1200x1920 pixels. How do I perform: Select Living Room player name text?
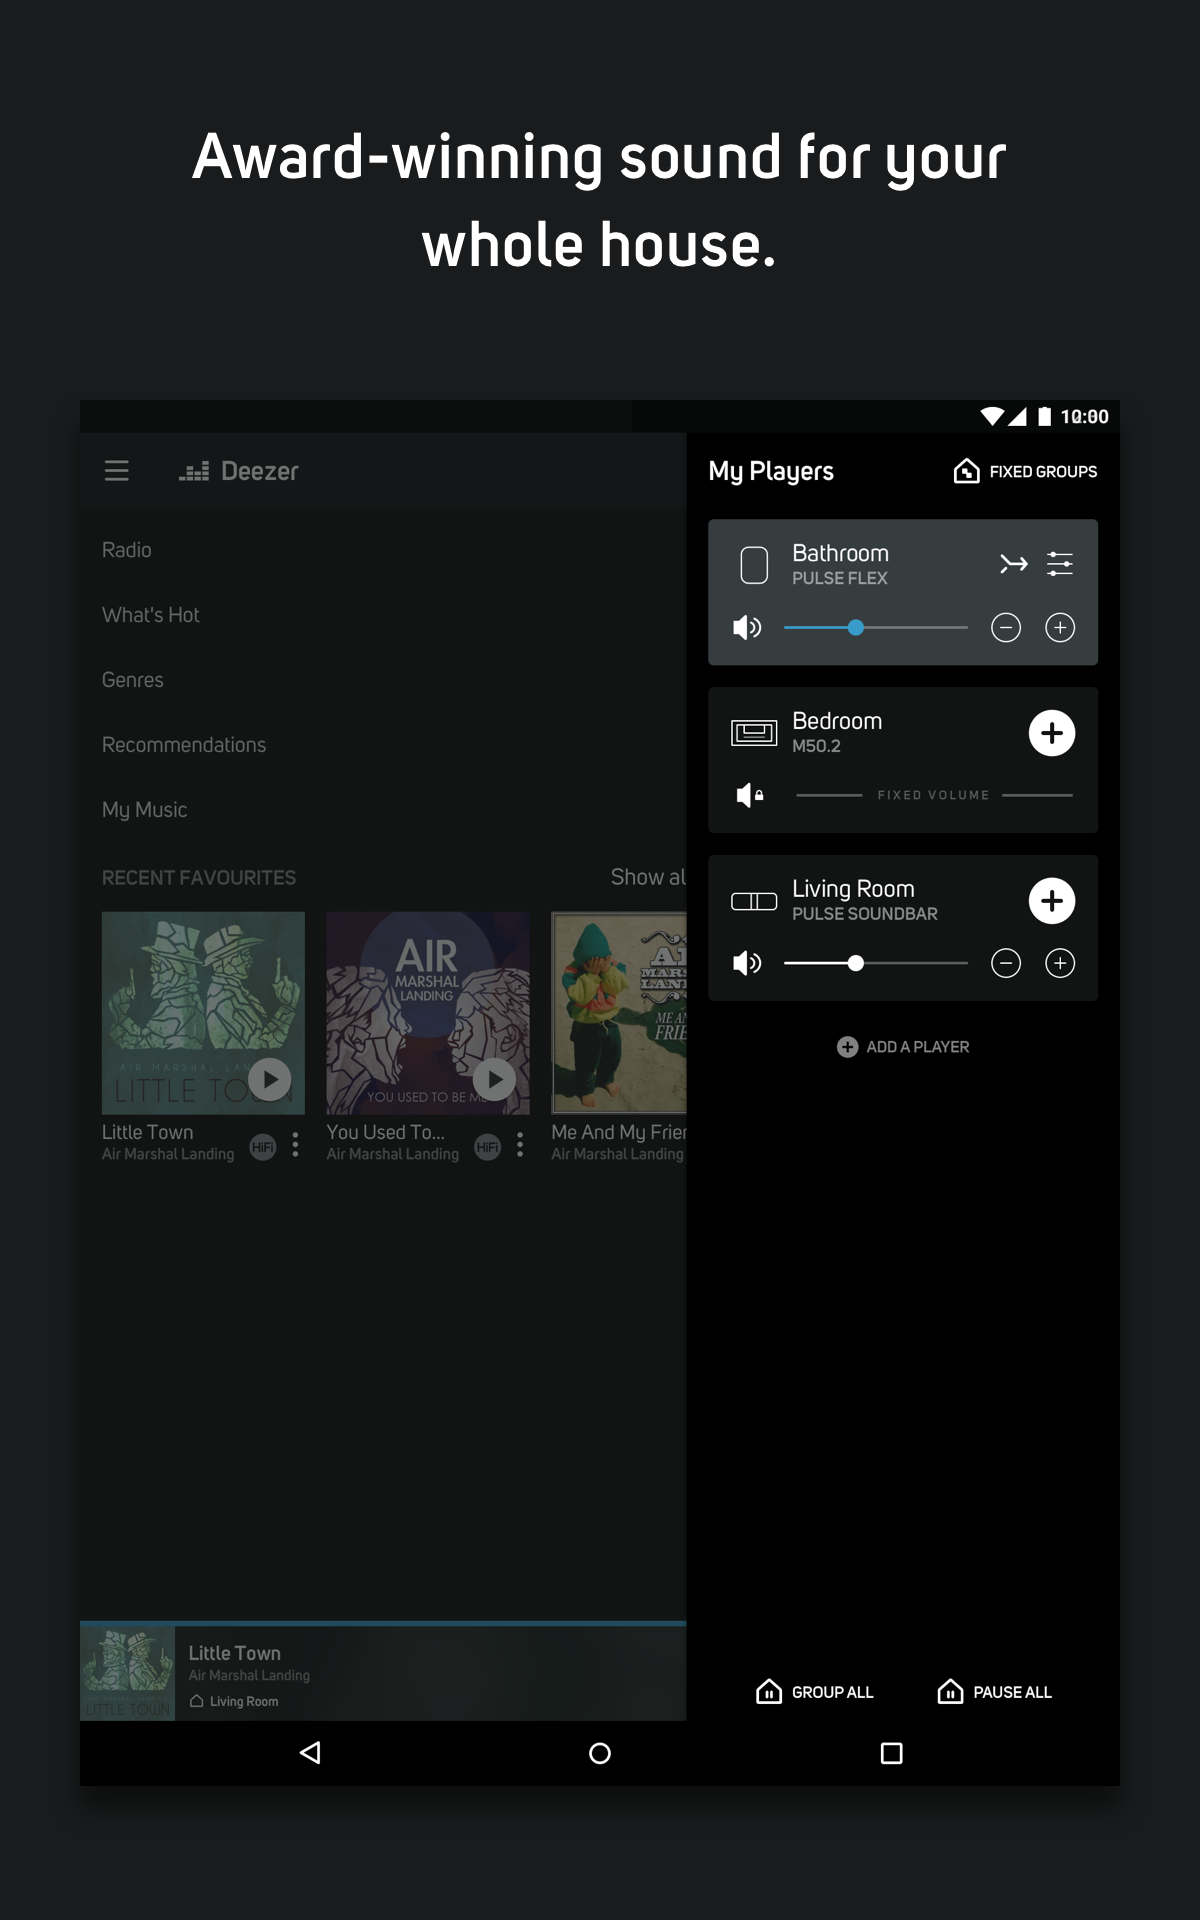click(853, 889)
